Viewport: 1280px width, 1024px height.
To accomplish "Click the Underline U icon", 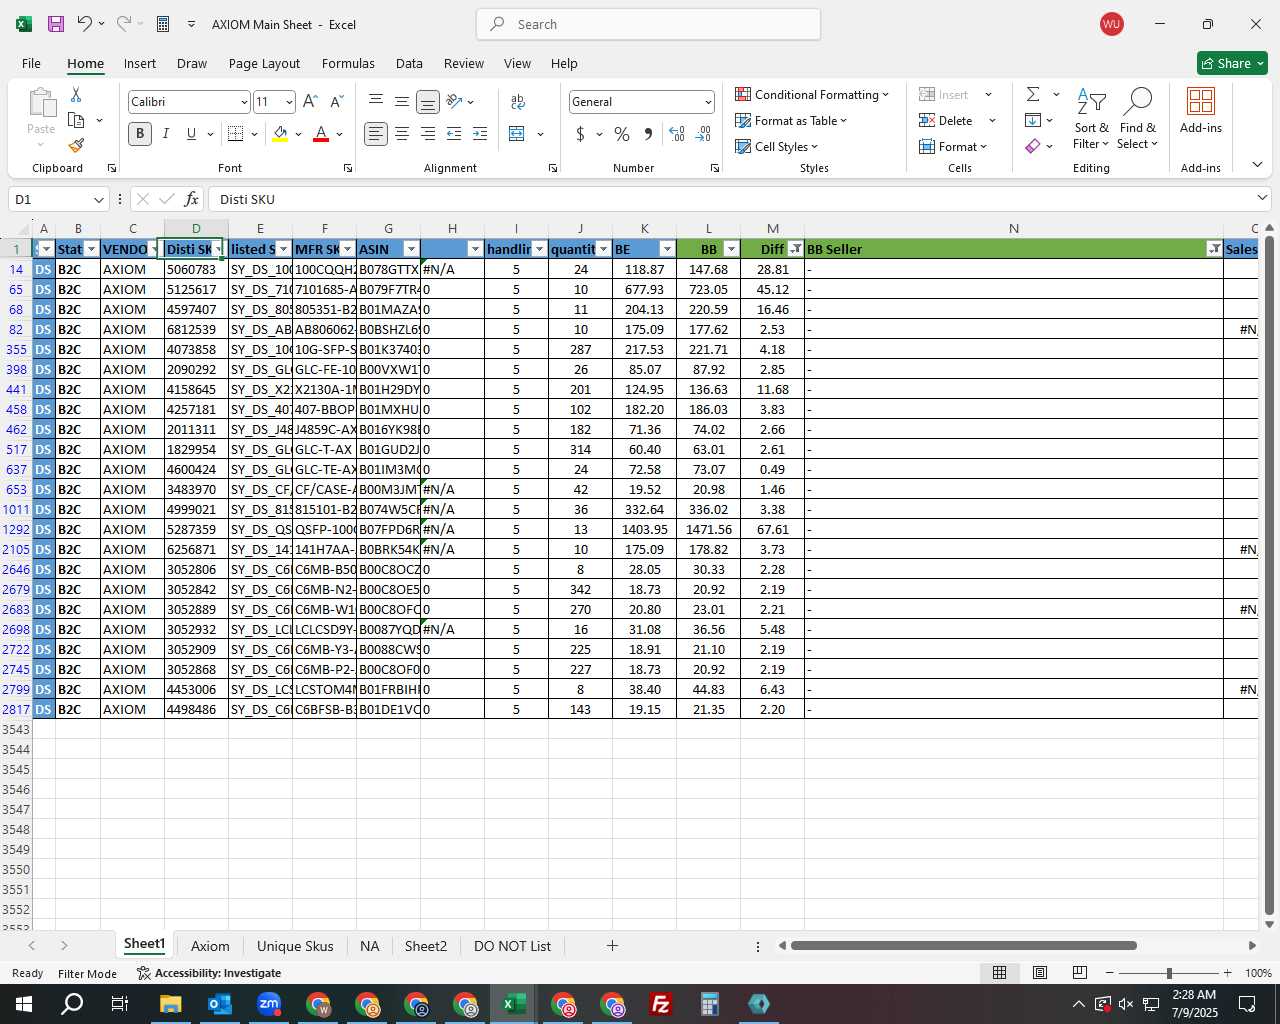I will pyautogui.click(x=191, y=134).
